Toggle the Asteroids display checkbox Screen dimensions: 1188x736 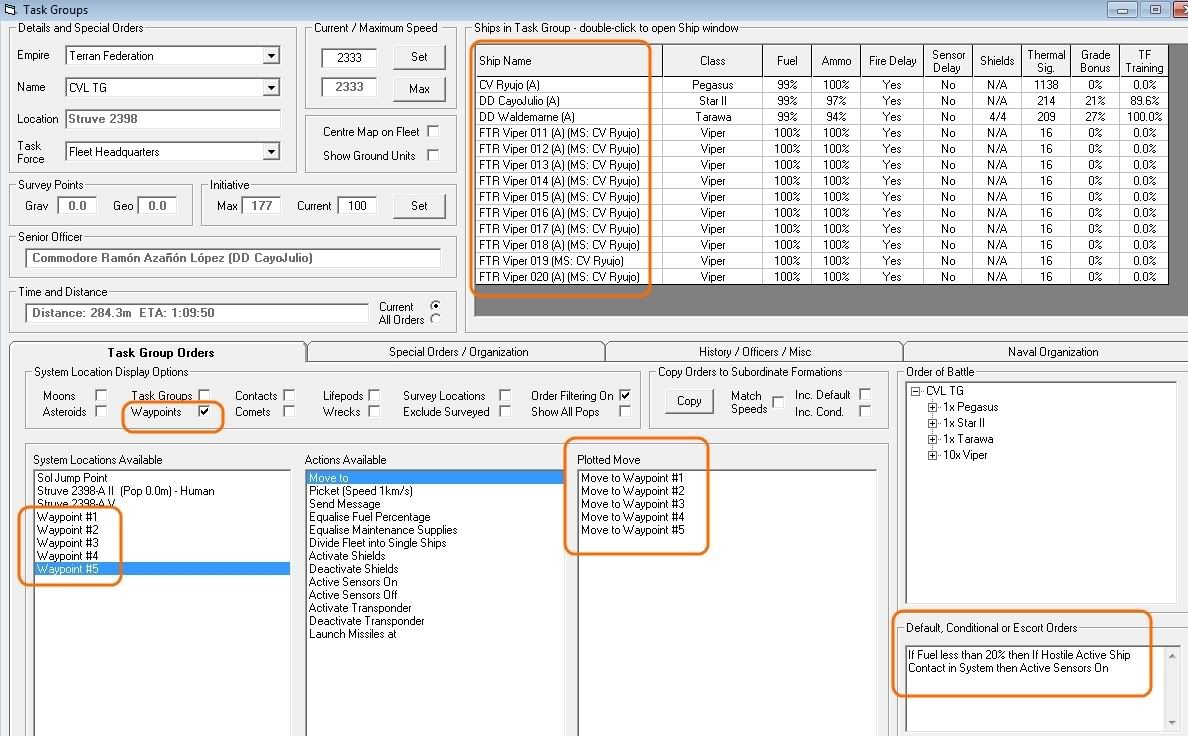[101, 411]
